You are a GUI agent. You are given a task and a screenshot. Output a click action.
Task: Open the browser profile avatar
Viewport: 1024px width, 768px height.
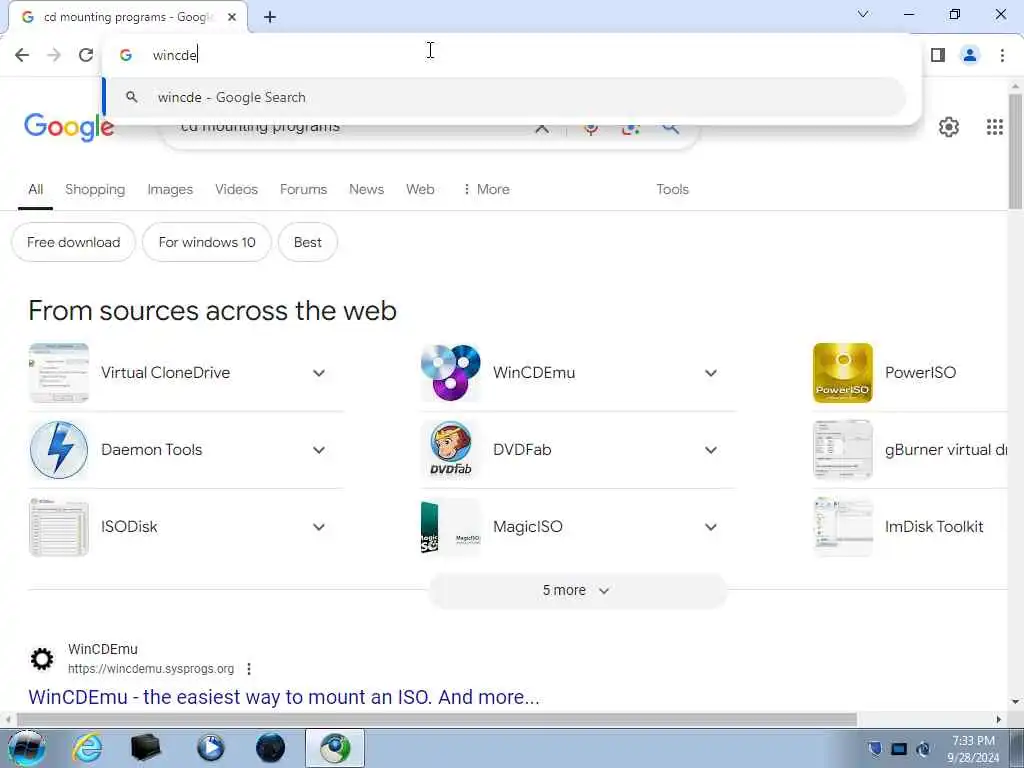[x=970, y=55]
